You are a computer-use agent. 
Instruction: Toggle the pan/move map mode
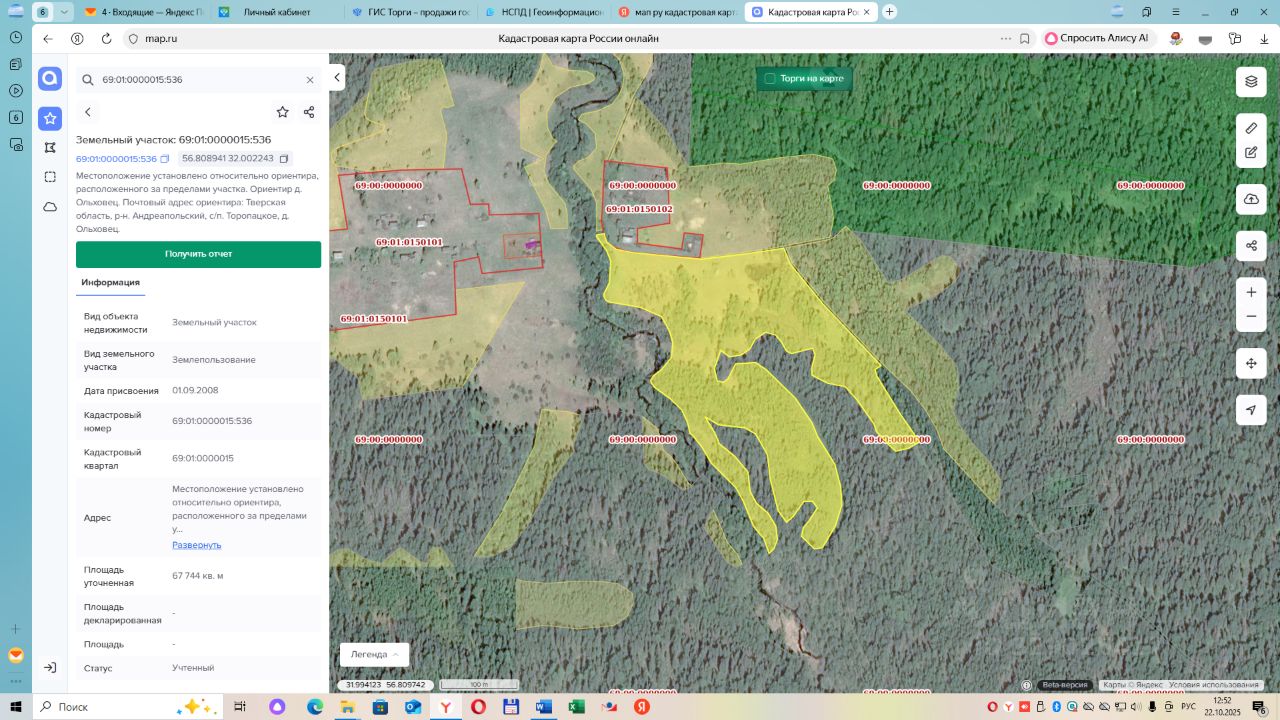click(x=1251, y=363)
